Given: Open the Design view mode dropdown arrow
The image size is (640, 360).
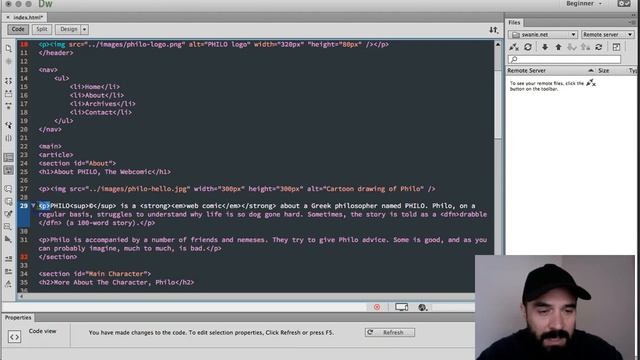Looking at the screenshot, I should pyautogui.click(x=84, y=29).
